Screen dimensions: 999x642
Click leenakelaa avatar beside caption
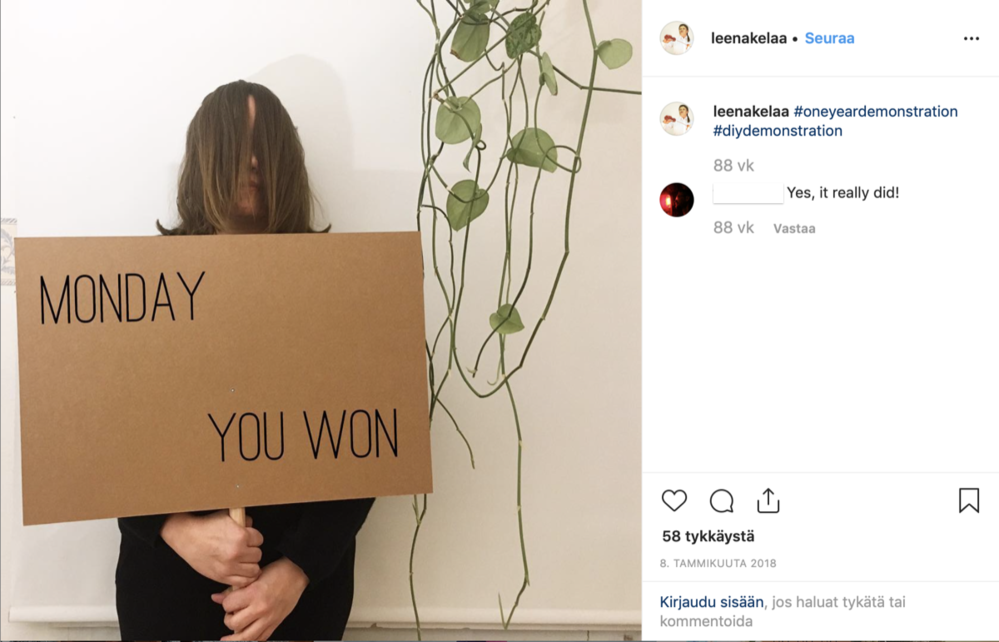[676, 118]
